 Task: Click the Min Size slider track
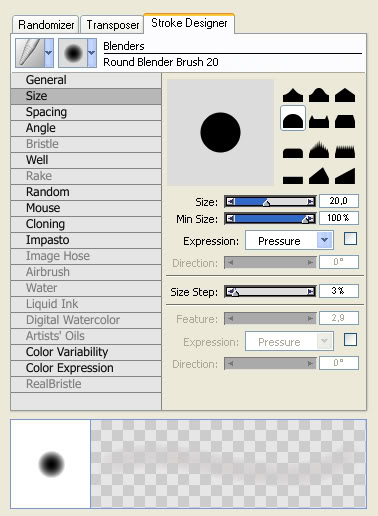(270, 219)
